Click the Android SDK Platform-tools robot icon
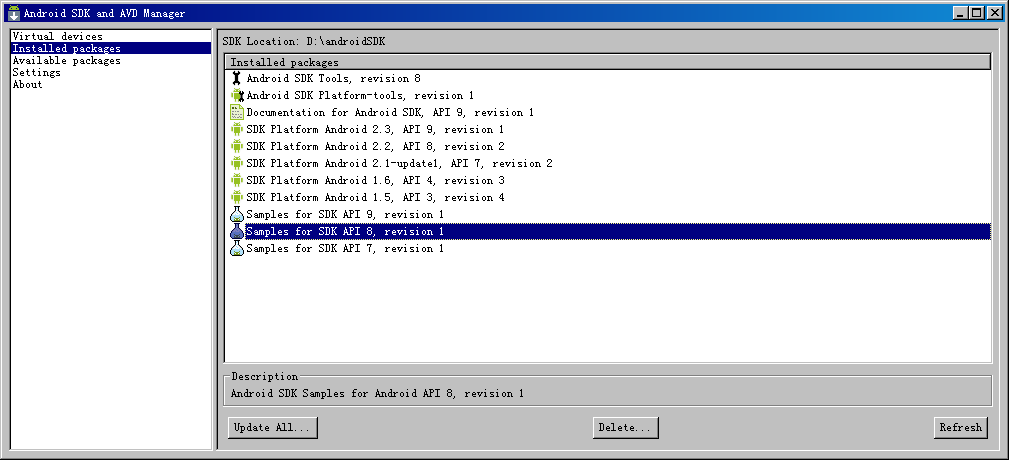1009x460 pixels. [237, 95]
